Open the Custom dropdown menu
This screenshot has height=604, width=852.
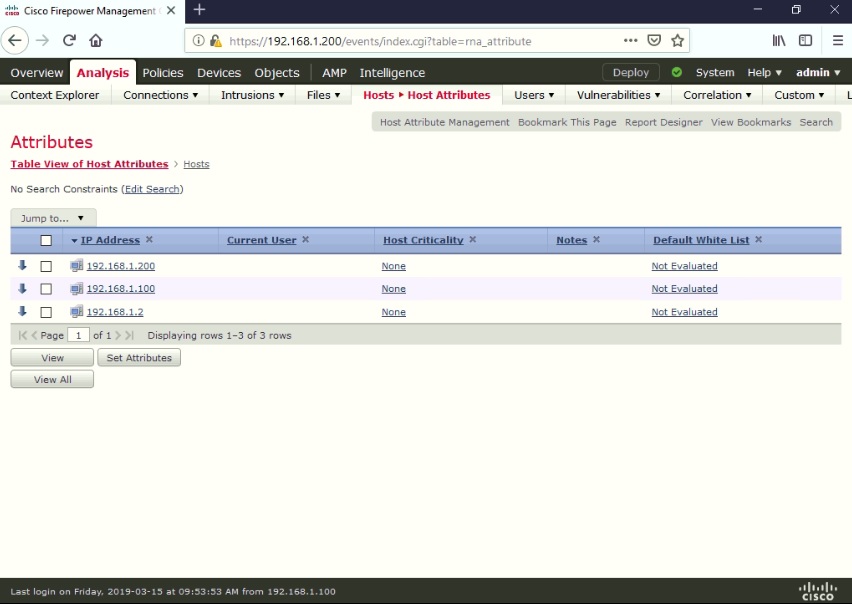(x=799, y=95)
